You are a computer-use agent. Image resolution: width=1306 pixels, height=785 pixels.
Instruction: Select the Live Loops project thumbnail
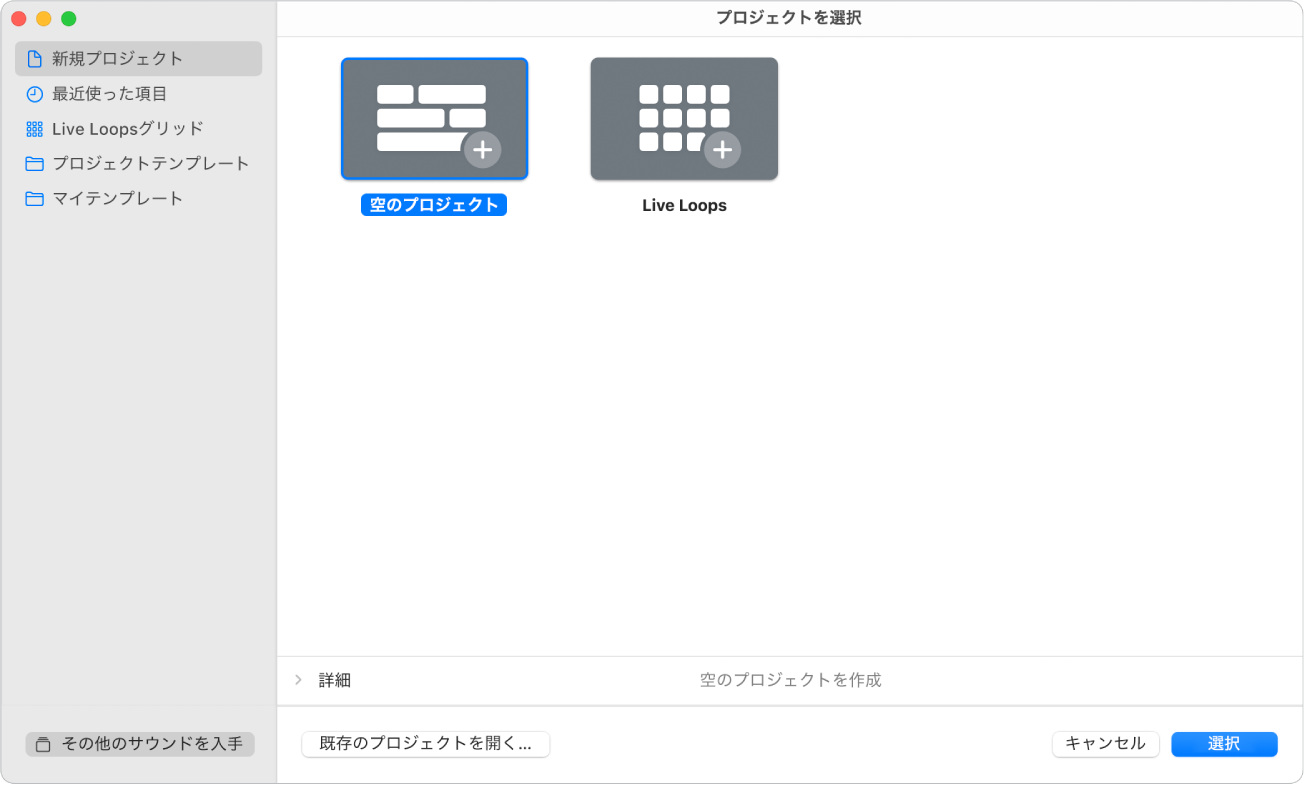[x=683, y=118]
